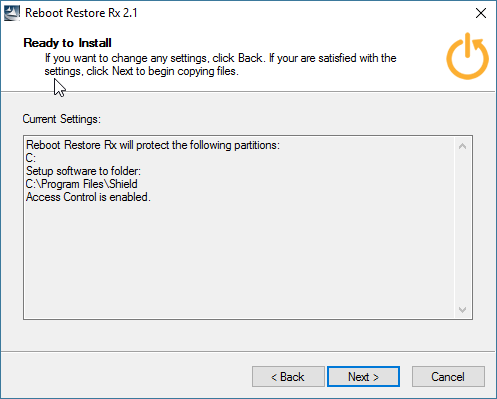The width and height of the screenshot is (497, 399).
Task: Begin copying files with the Next button
Action: [x=363, y=377]
